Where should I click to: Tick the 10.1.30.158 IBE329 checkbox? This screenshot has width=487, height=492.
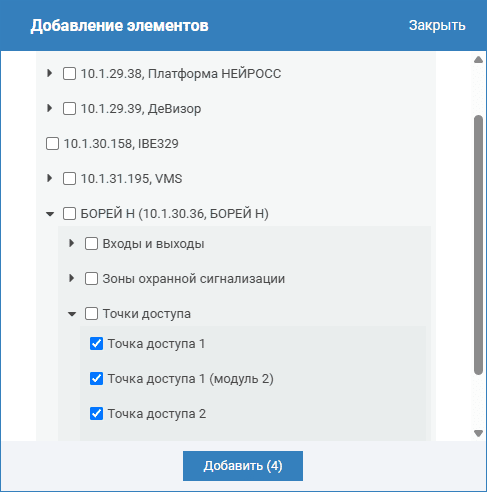point(52,144)
